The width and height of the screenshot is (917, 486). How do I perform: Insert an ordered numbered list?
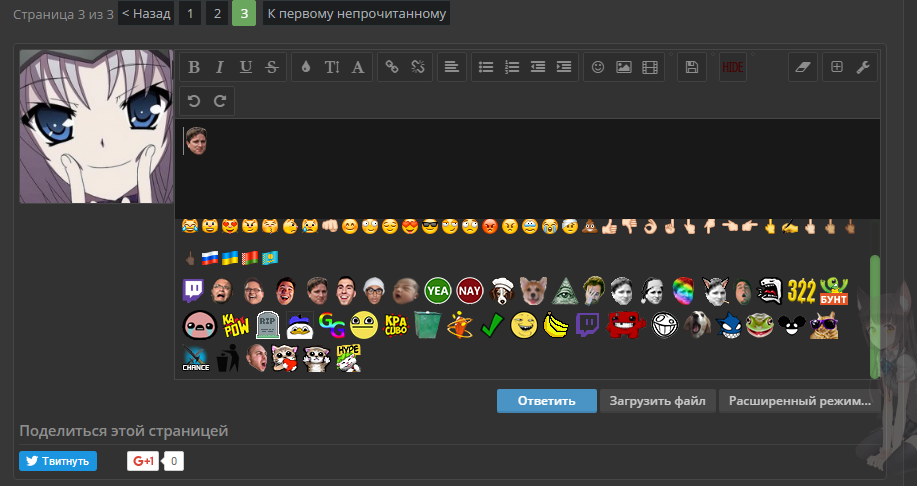pos(512,67)
